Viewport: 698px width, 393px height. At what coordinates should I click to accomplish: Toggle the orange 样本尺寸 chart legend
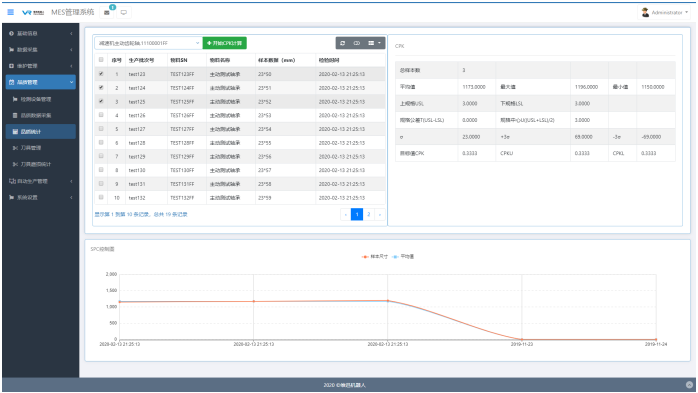[x=375, y=257]
